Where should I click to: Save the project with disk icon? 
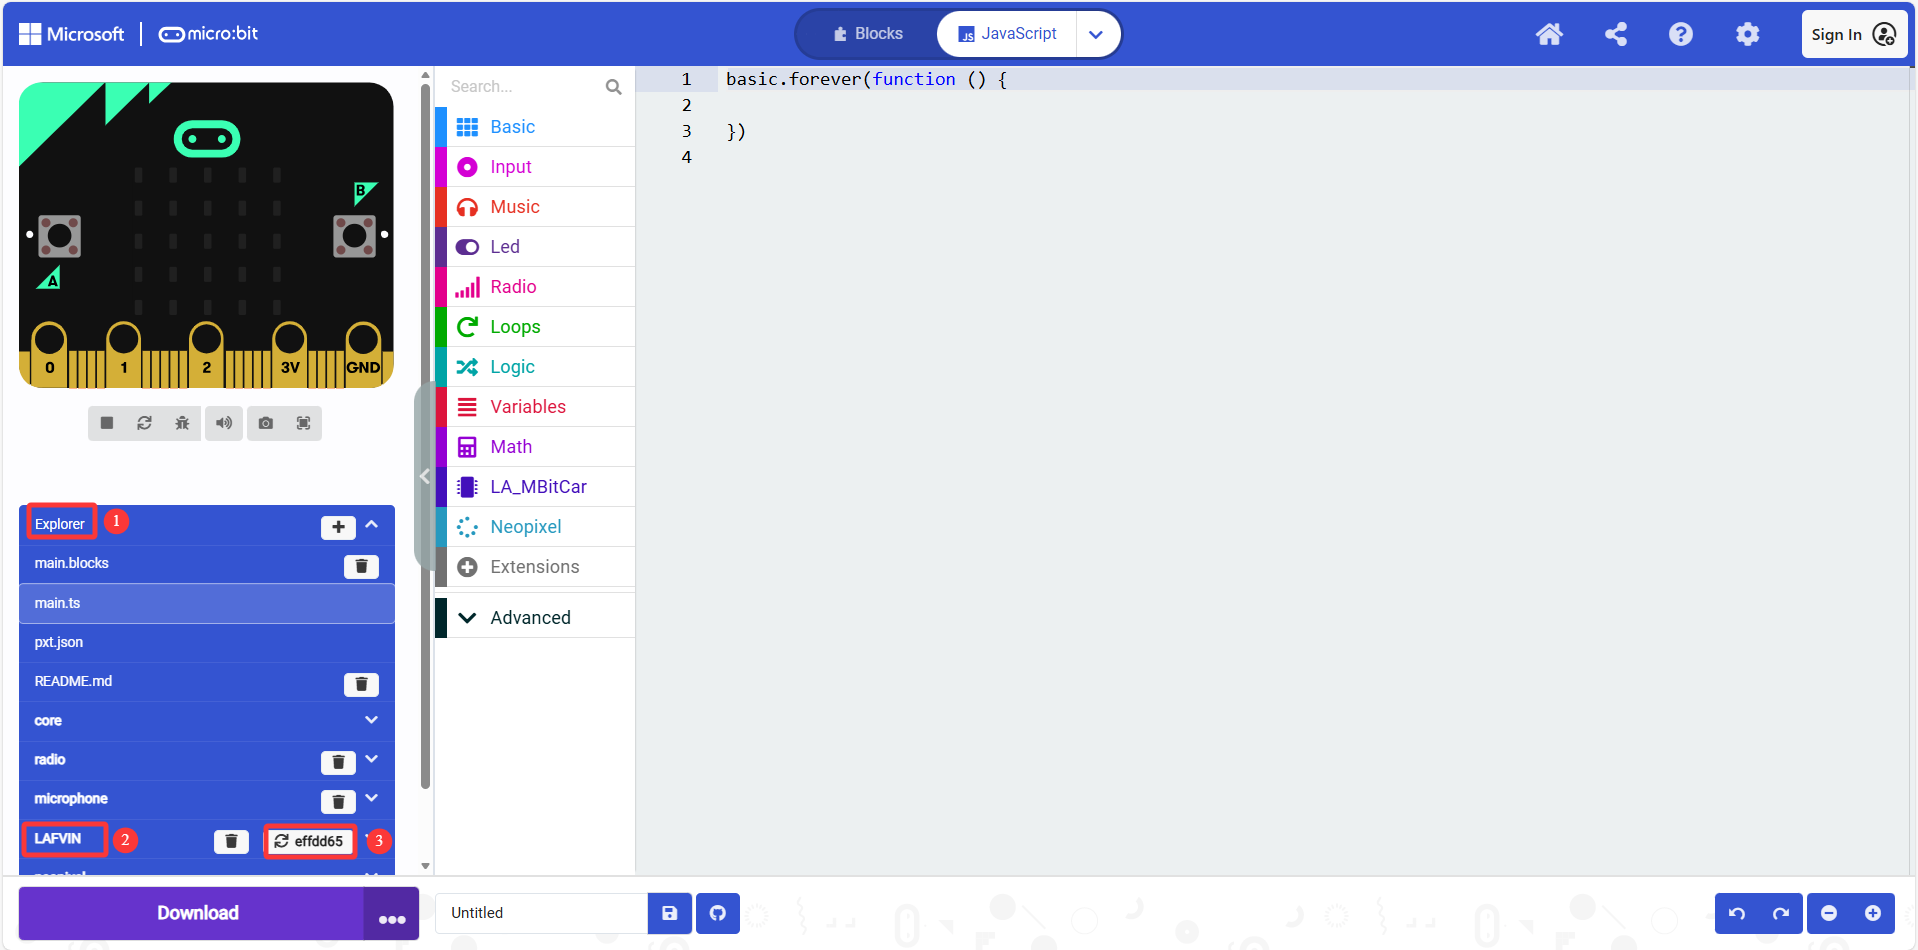coord(670,913)
